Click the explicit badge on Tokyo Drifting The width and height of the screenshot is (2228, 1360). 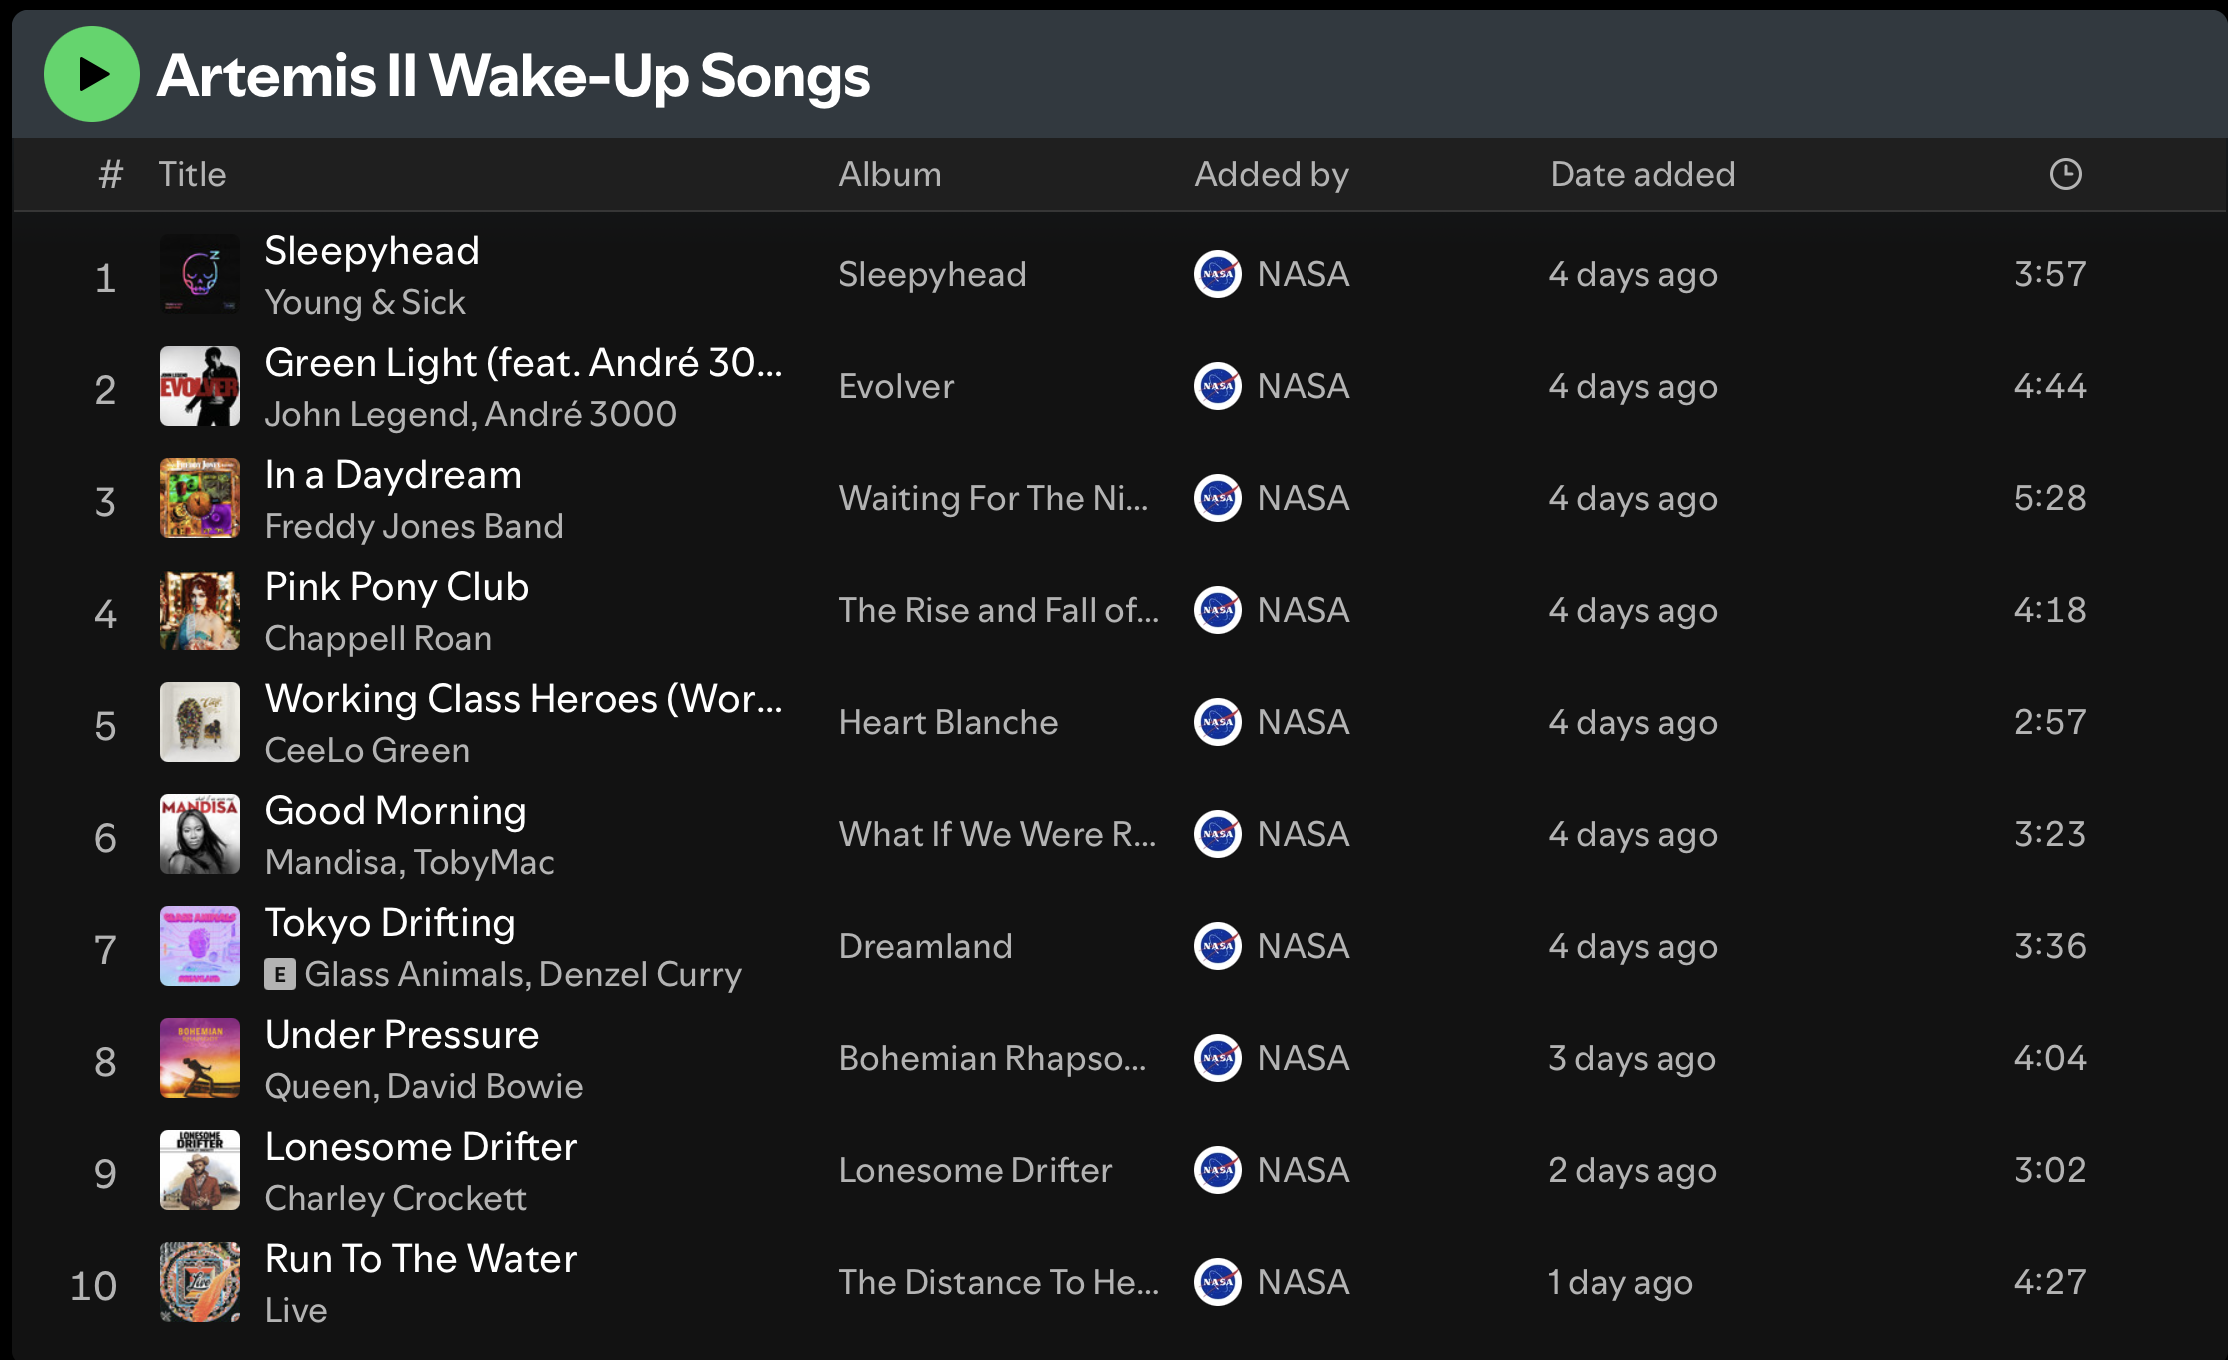280,974
